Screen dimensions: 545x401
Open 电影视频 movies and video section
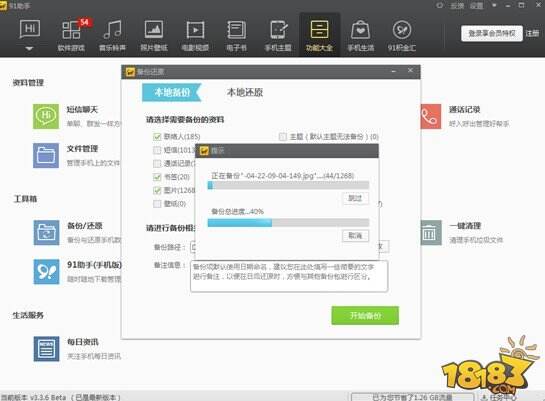[195, 36]
